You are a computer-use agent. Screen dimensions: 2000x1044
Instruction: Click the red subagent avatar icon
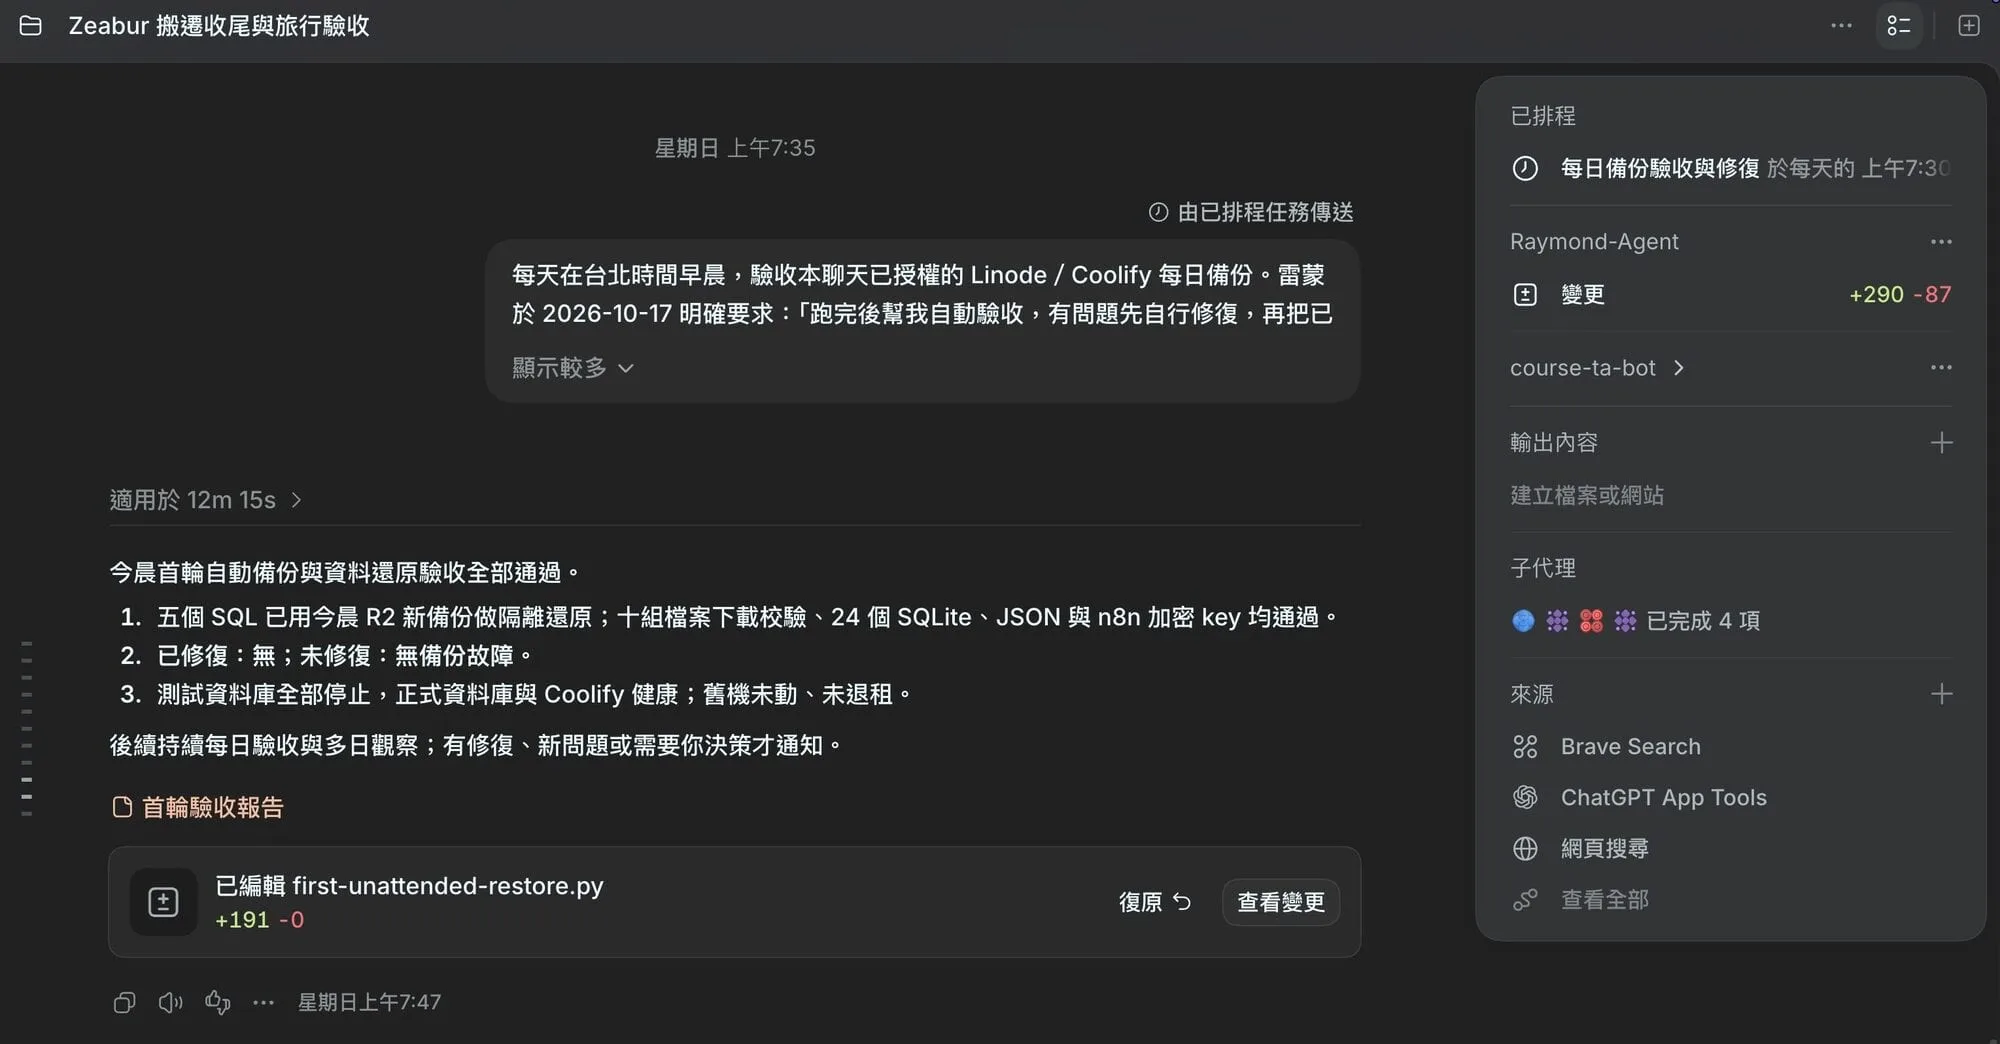tap(1591, 621)
